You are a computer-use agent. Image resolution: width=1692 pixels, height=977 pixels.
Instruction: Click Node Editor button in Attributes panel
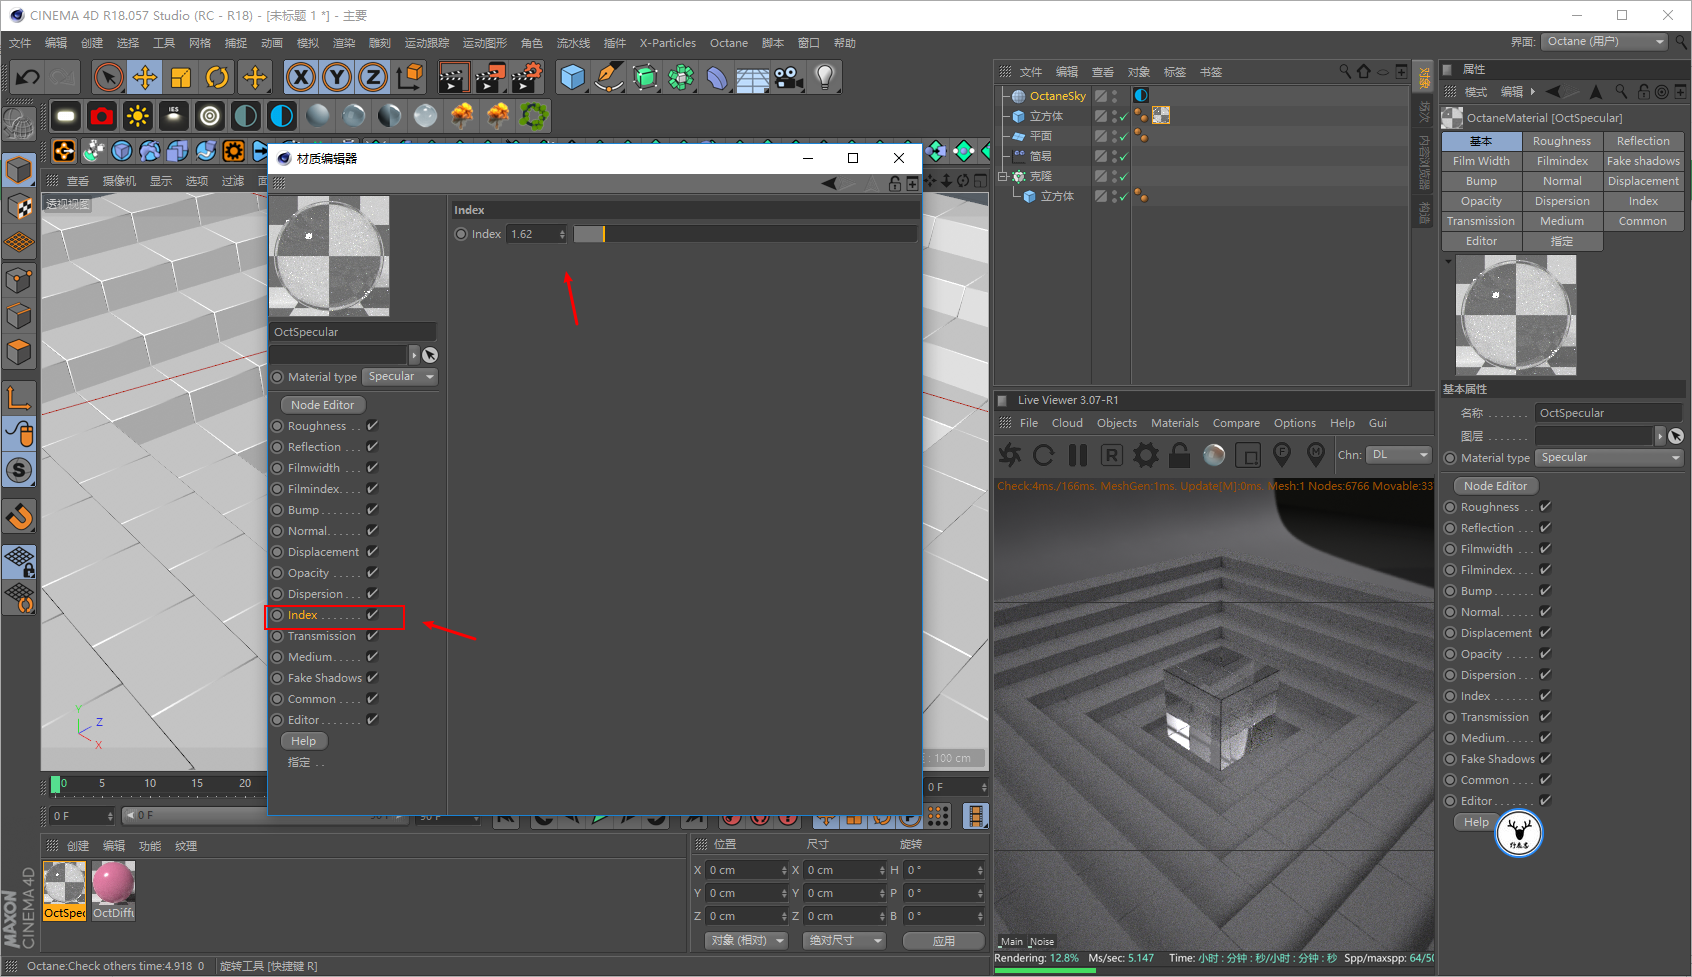(x=1496, y=486)
